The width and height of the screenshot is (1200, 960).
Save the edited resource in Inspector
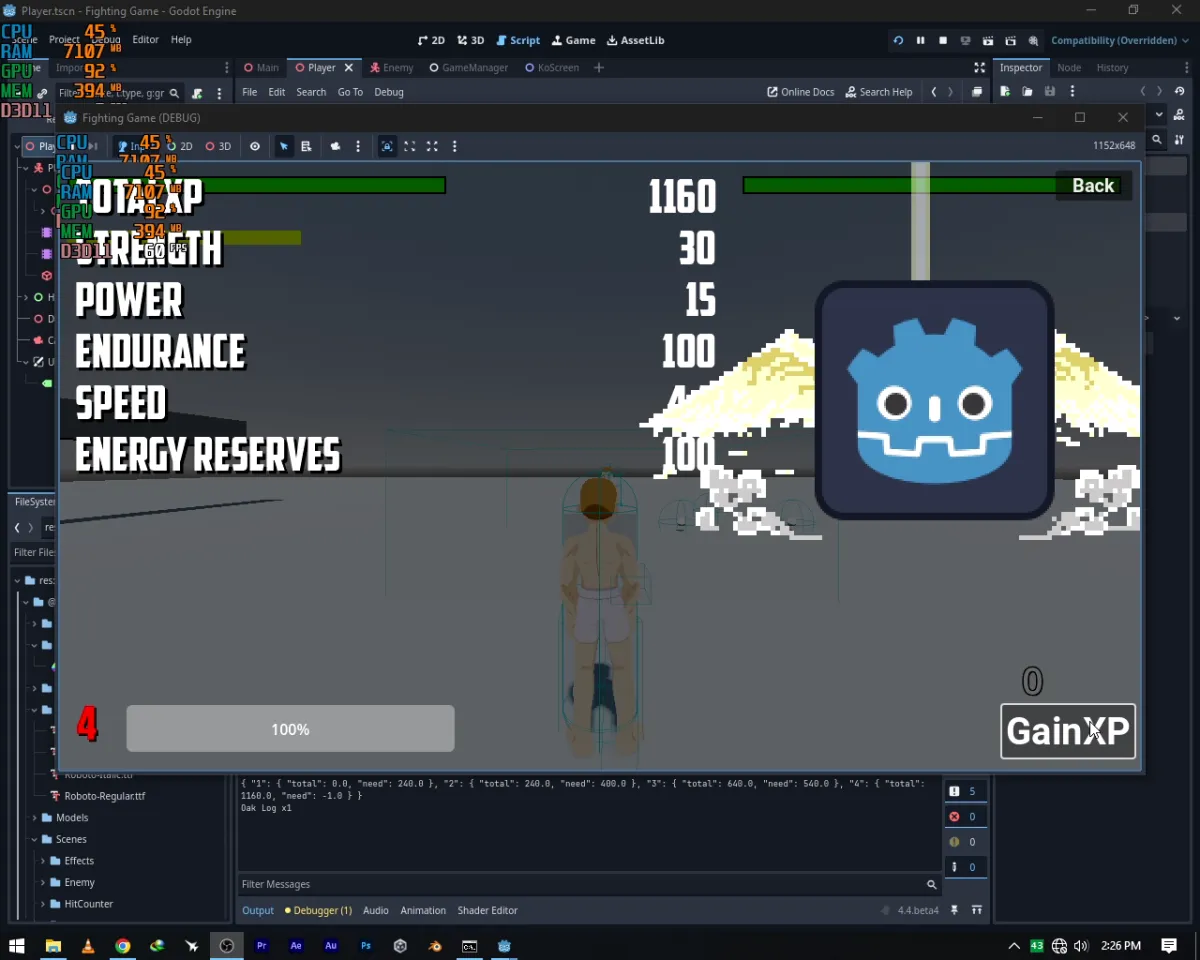[x=1049, y=92]
